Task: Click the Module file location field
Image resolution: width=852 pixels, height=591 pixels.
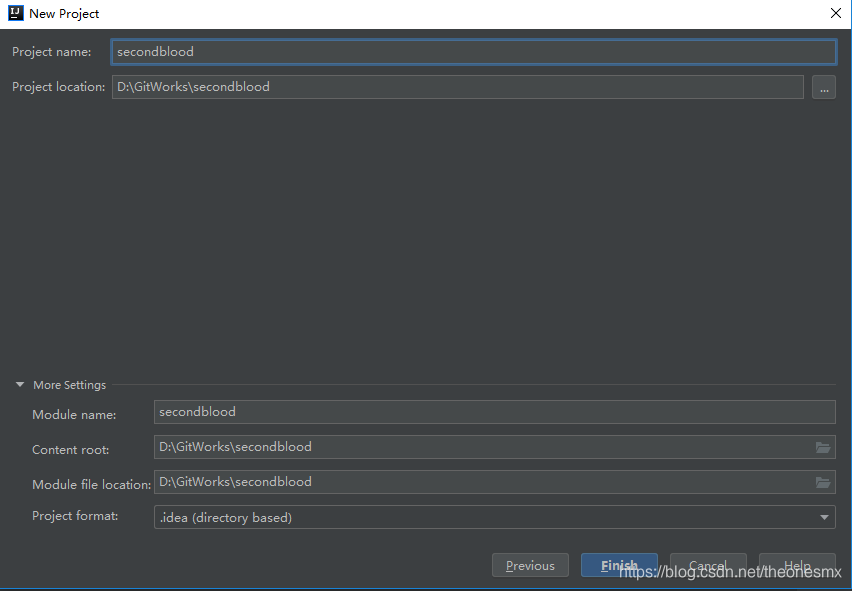Action: coord(494,482)
